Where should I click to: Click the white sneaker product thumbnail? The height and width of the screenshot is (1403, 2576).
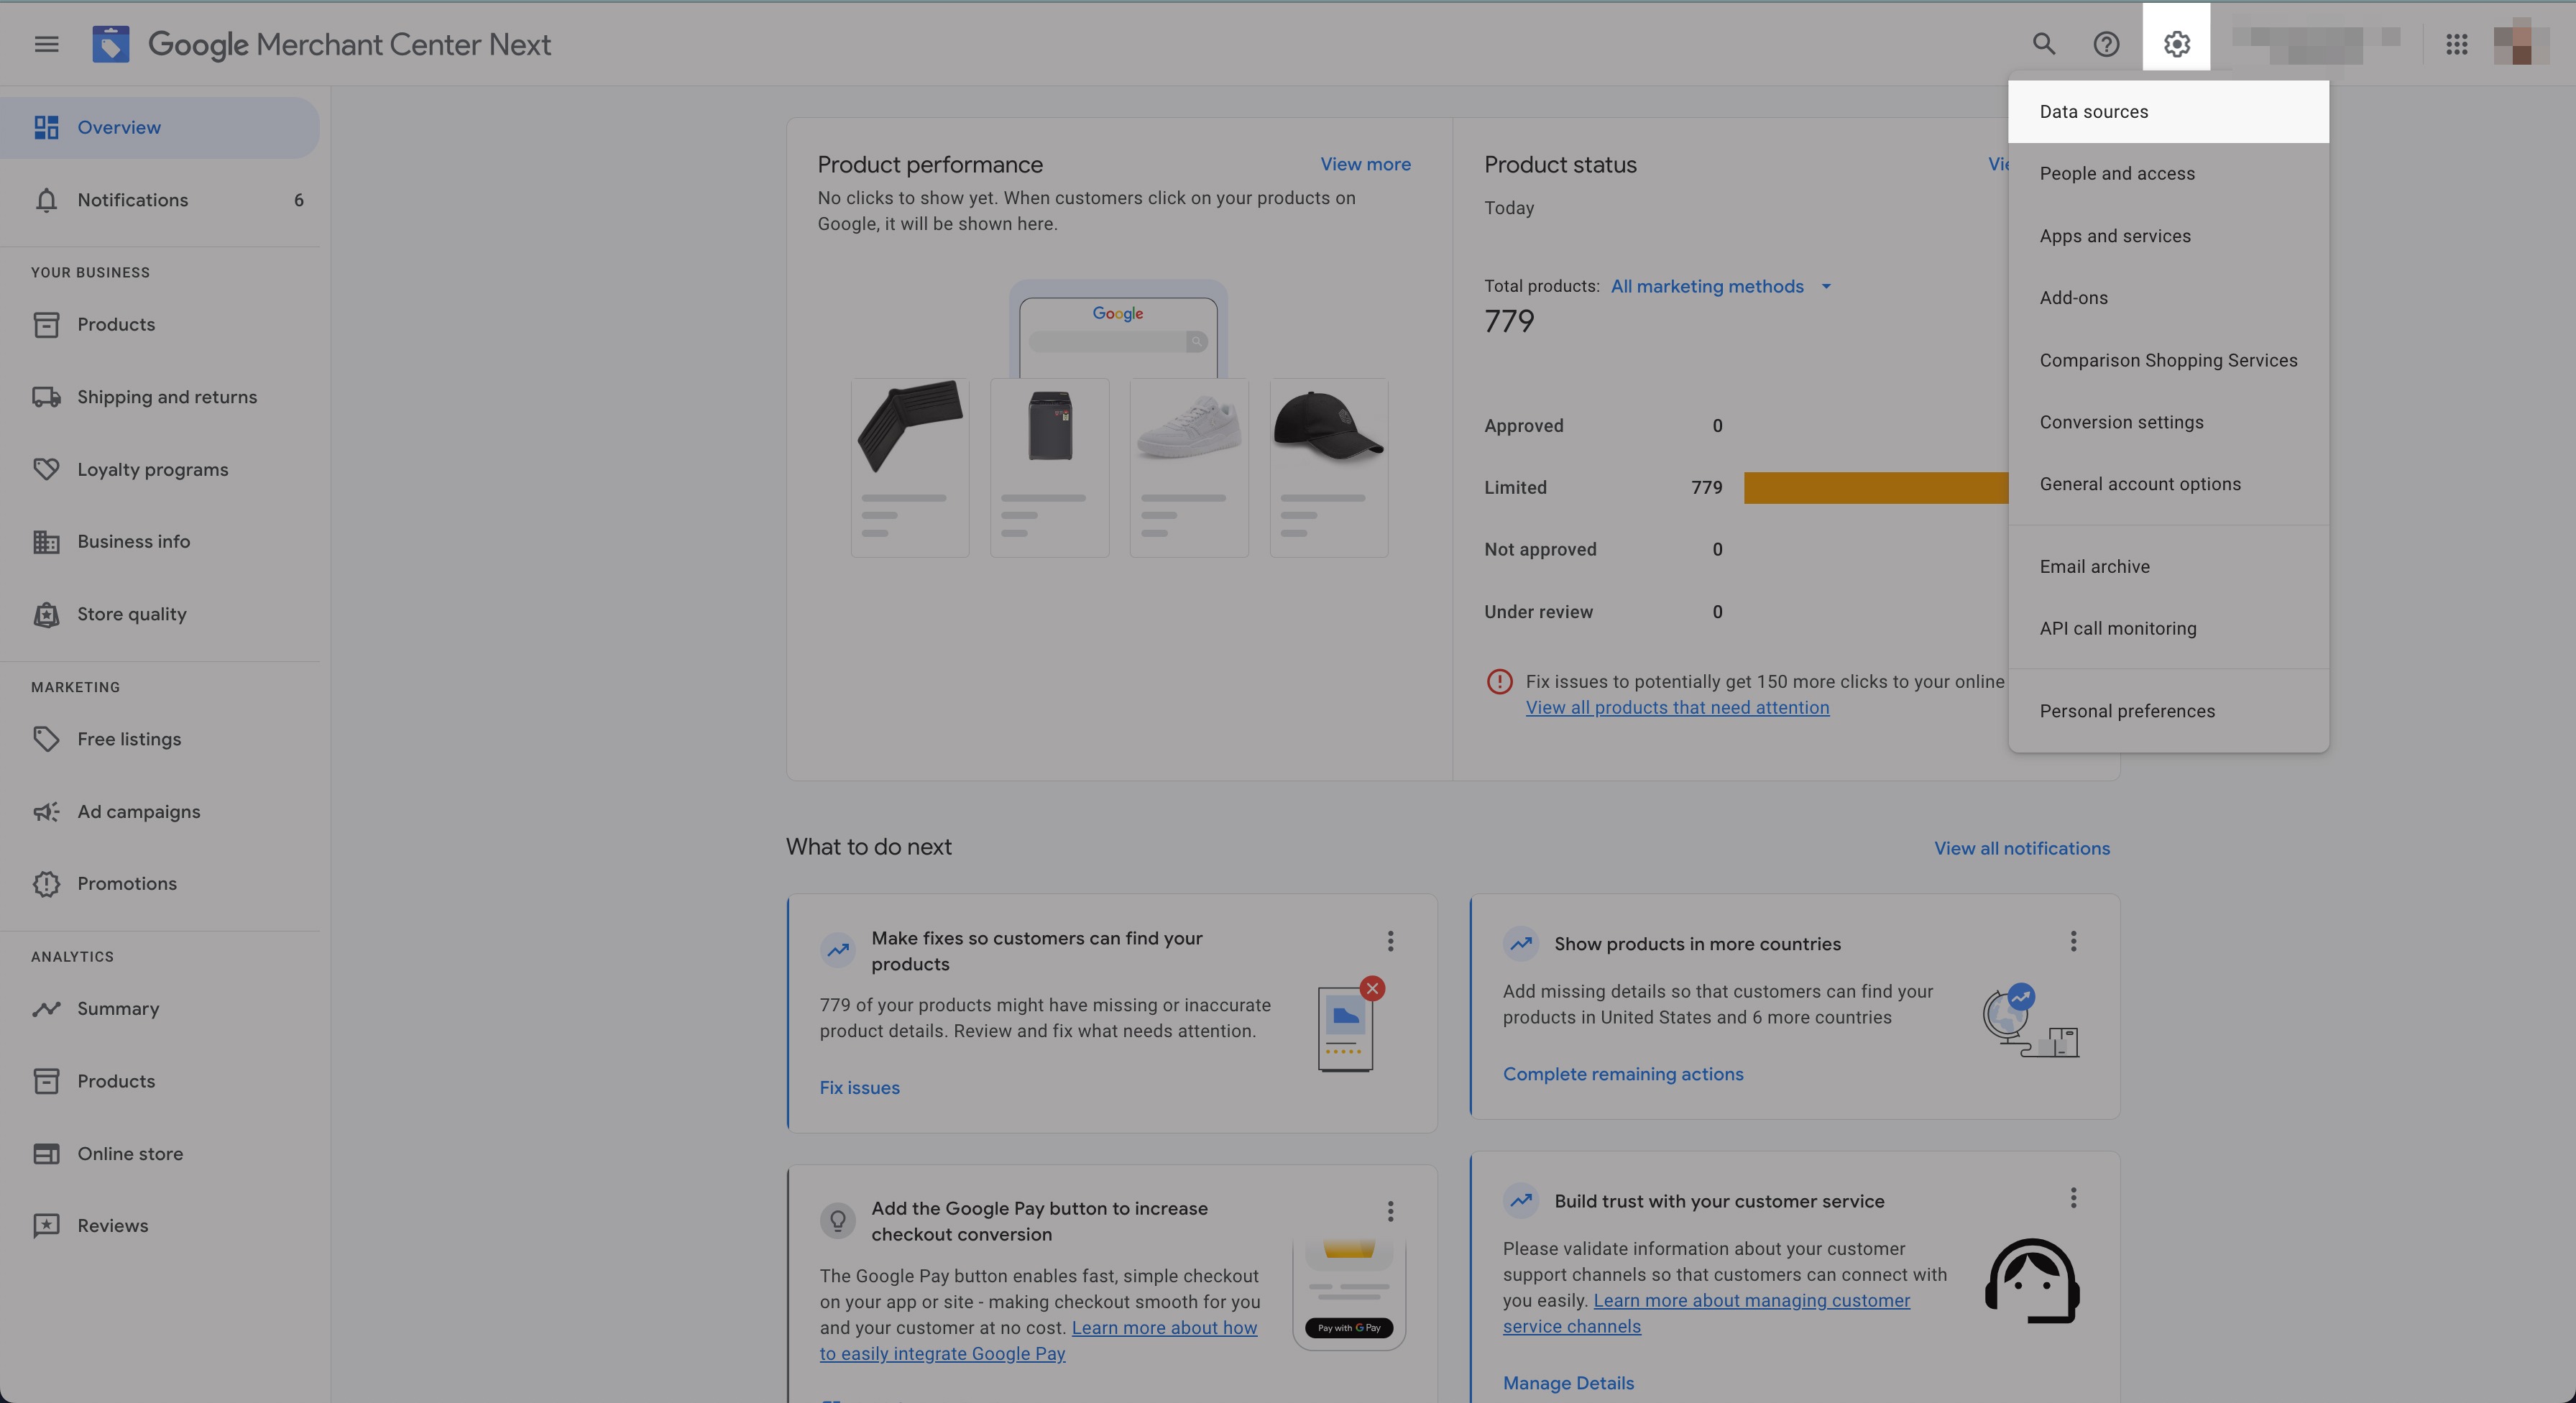coord(1189,468)
